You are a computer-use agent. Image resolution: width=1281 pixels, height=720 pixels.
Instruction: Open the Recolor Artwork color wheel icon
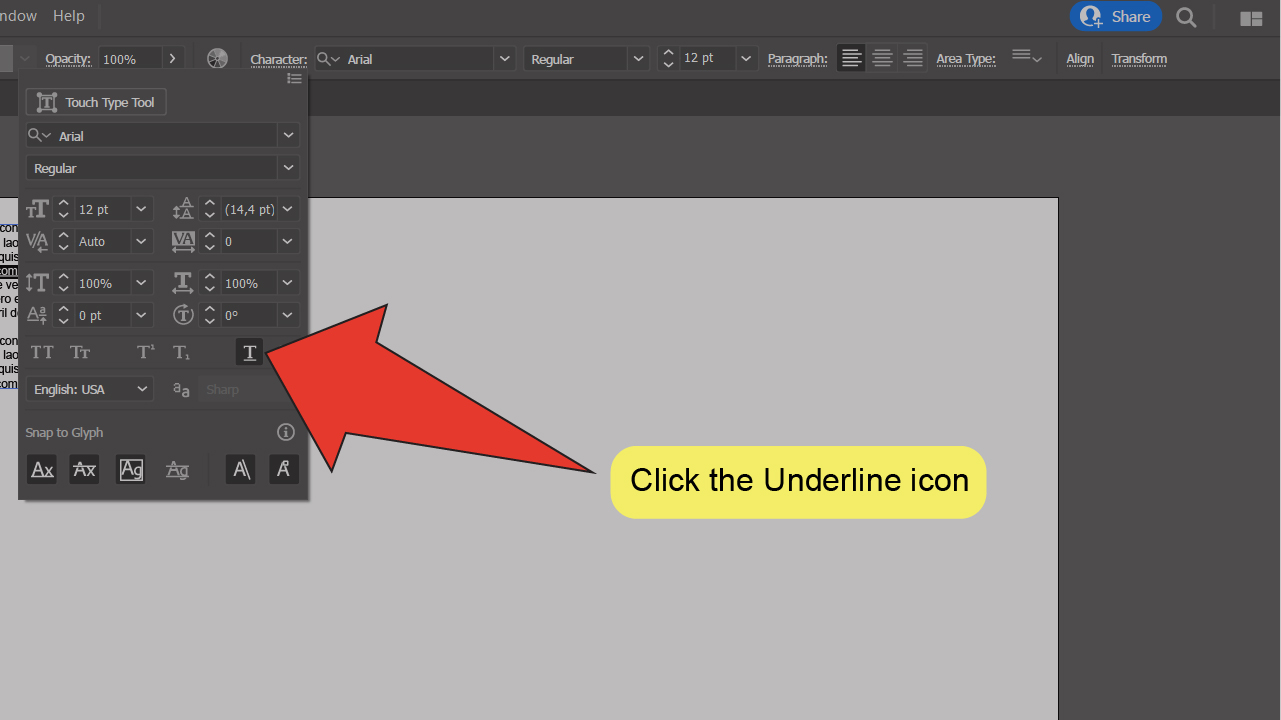pos(217,59)
